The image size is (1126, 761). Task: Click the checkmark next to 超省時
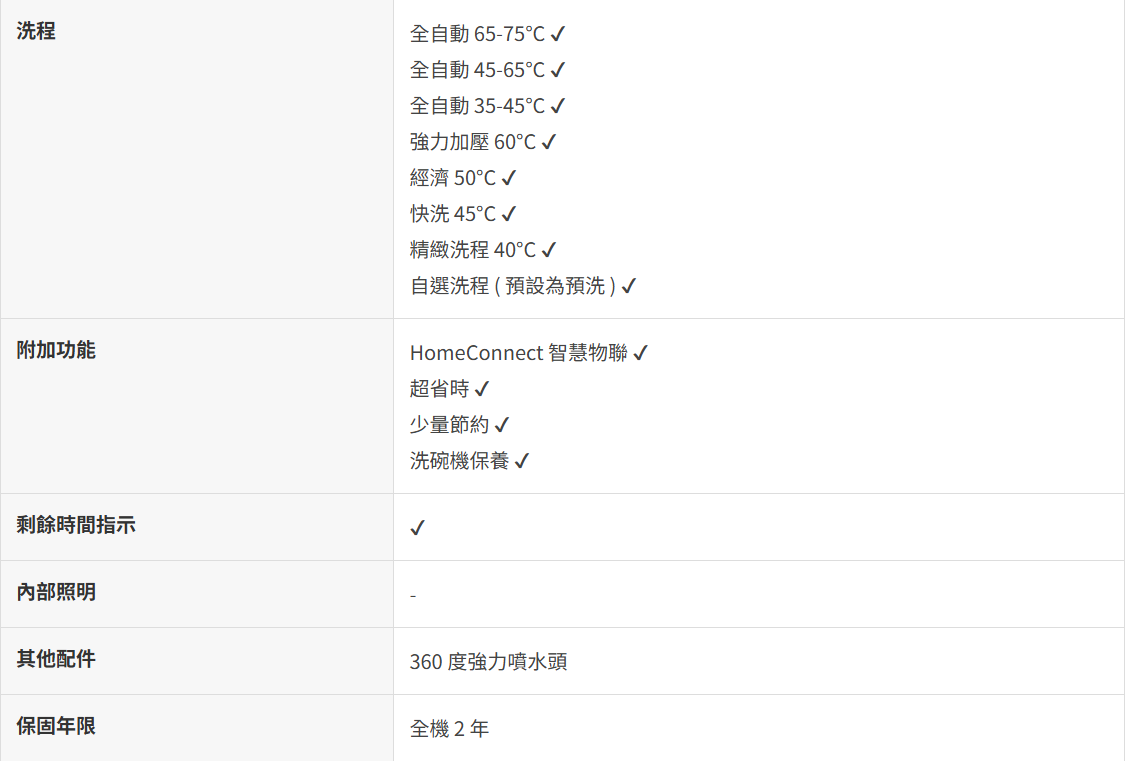pyautogui.click(x=481, y=389)
